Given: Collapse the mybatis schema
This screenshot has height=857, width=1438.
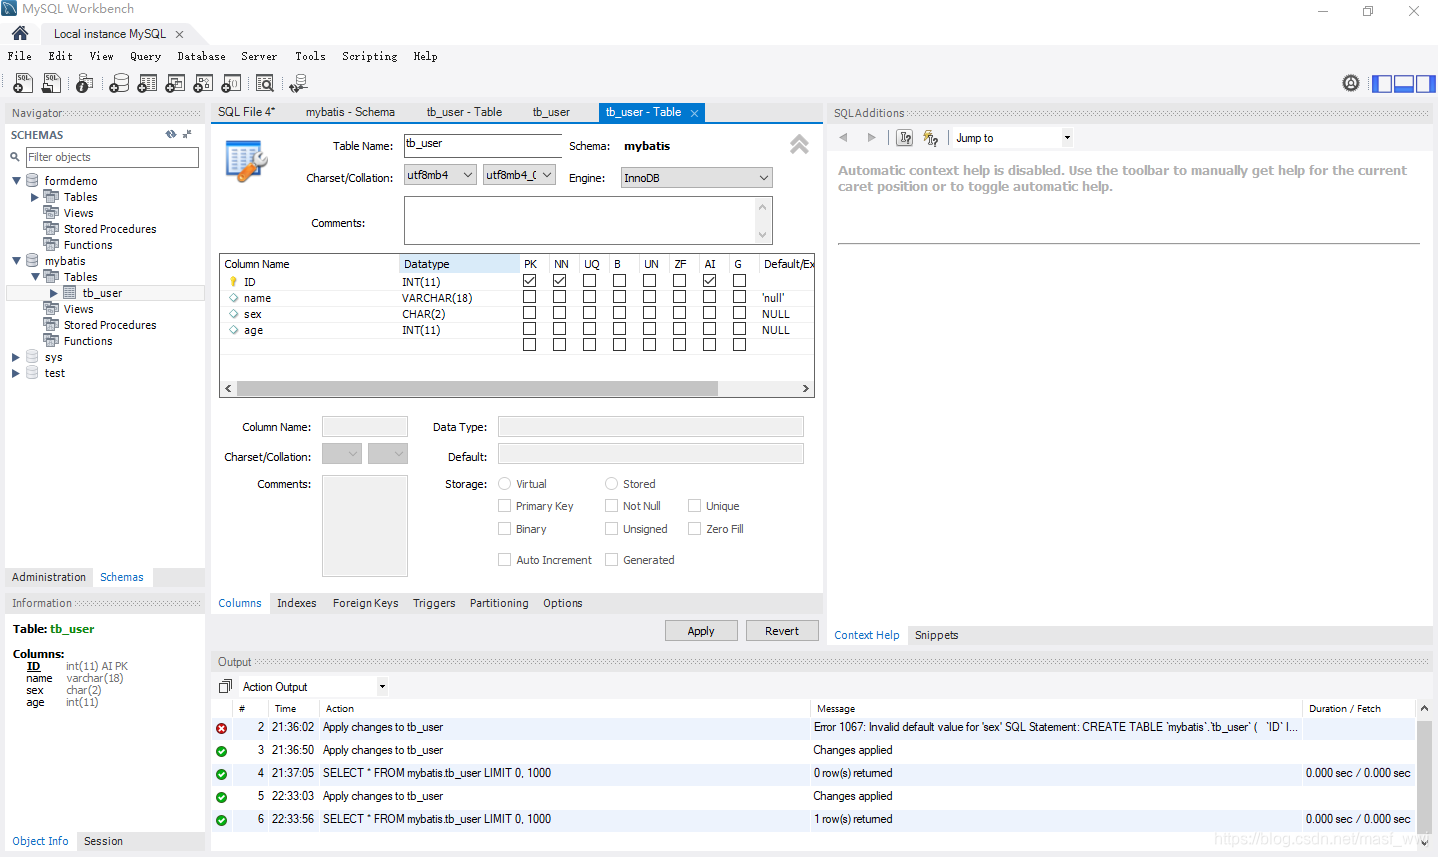Looking at the screenshot, I should click(x=17, y=261).
